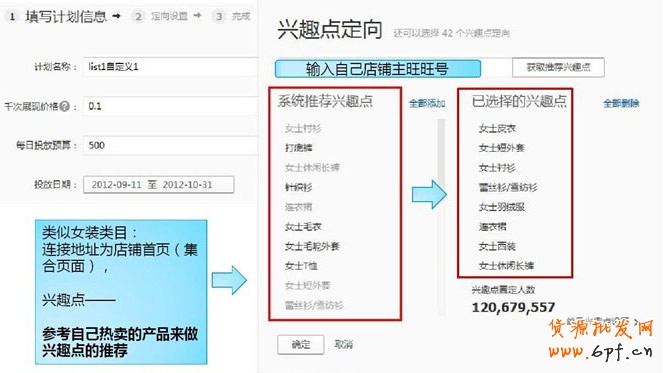Click the 全部删除 link
The width and height of the screenshot is (663, 373).
pyautogui.click(x=621, y=103)
